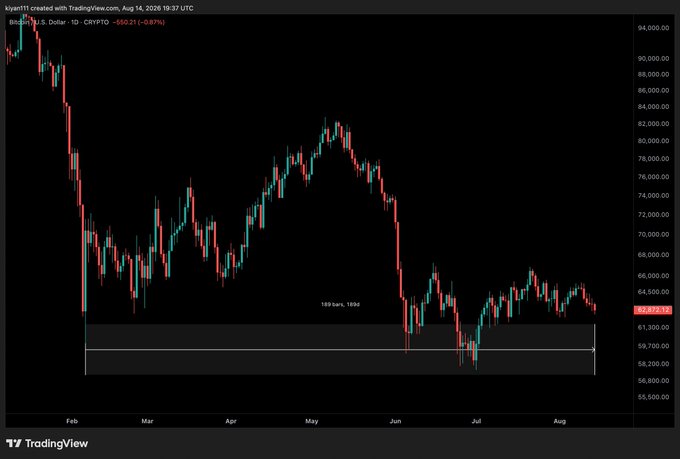The image size is (680, 459).
Task: Click the kiyan111 created with TradingView.com caption
Action: [x=99, y=8]
